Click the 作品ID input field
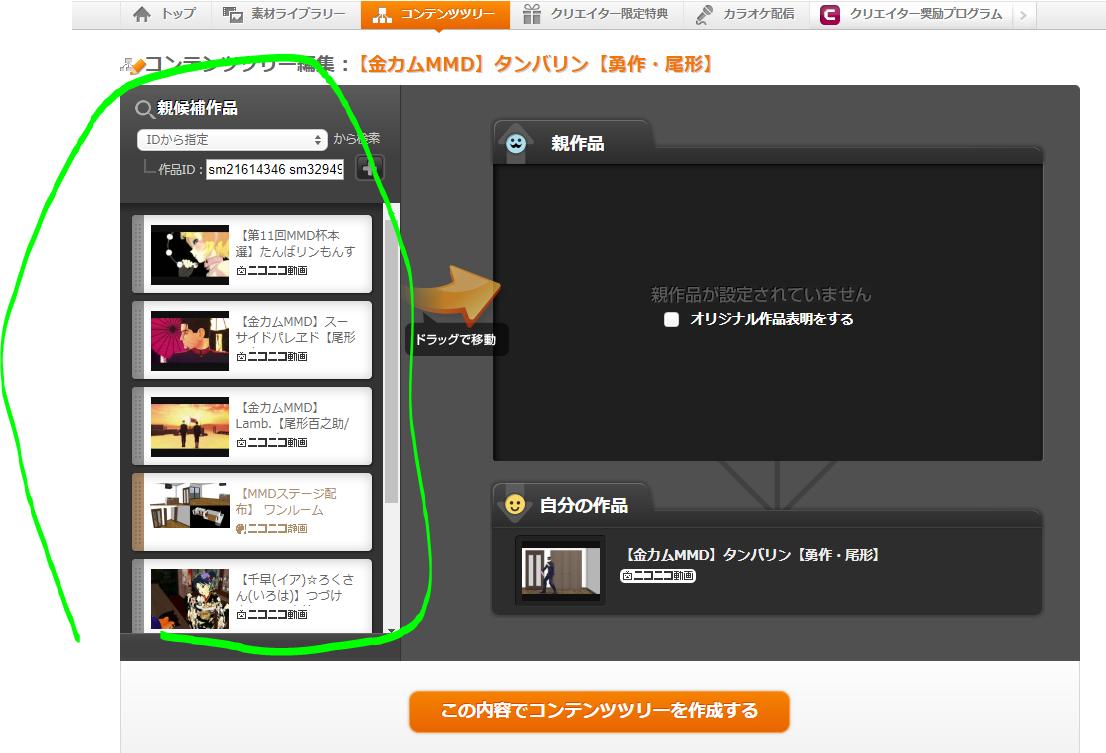This screenshot has width=1106, height=753. 275,169
